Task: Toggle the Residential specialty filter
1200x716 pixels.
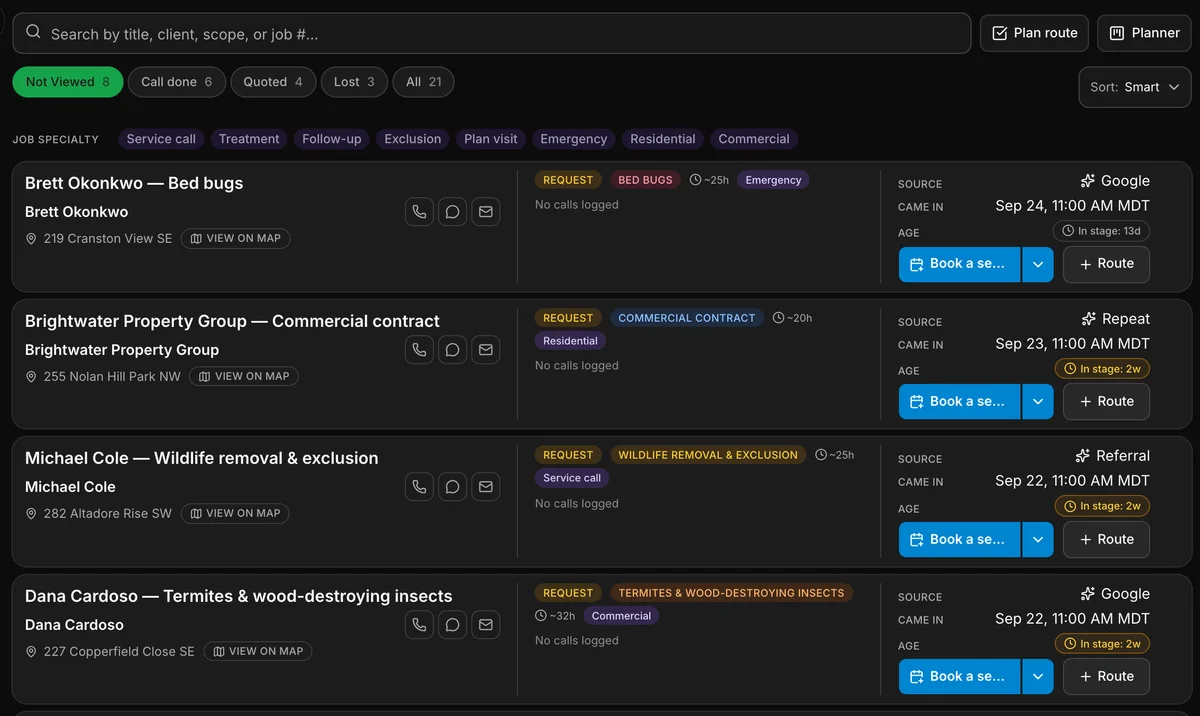Action: click(663, 139)
